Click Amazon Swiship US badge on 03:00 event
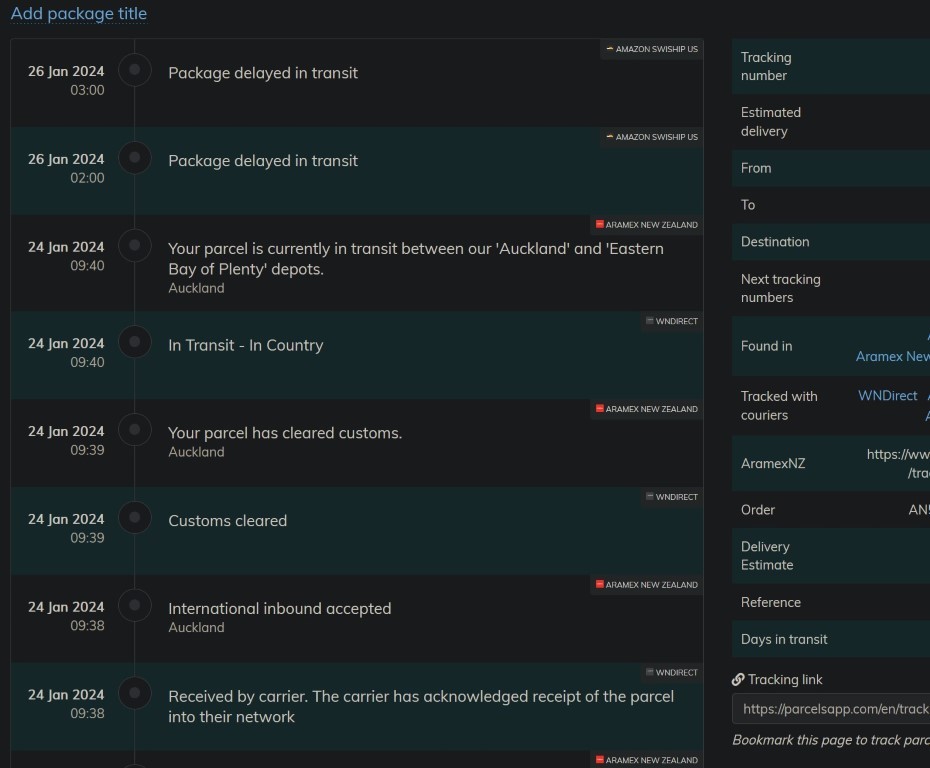Image resolution: width=930 pixels, height=768 pixels. [652, 49]
